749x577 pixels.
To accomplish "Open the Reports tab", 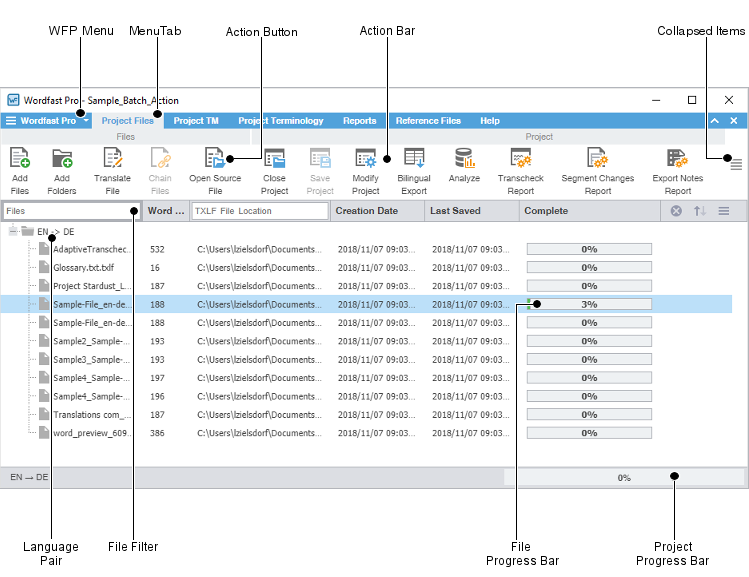I will (360, 121).
